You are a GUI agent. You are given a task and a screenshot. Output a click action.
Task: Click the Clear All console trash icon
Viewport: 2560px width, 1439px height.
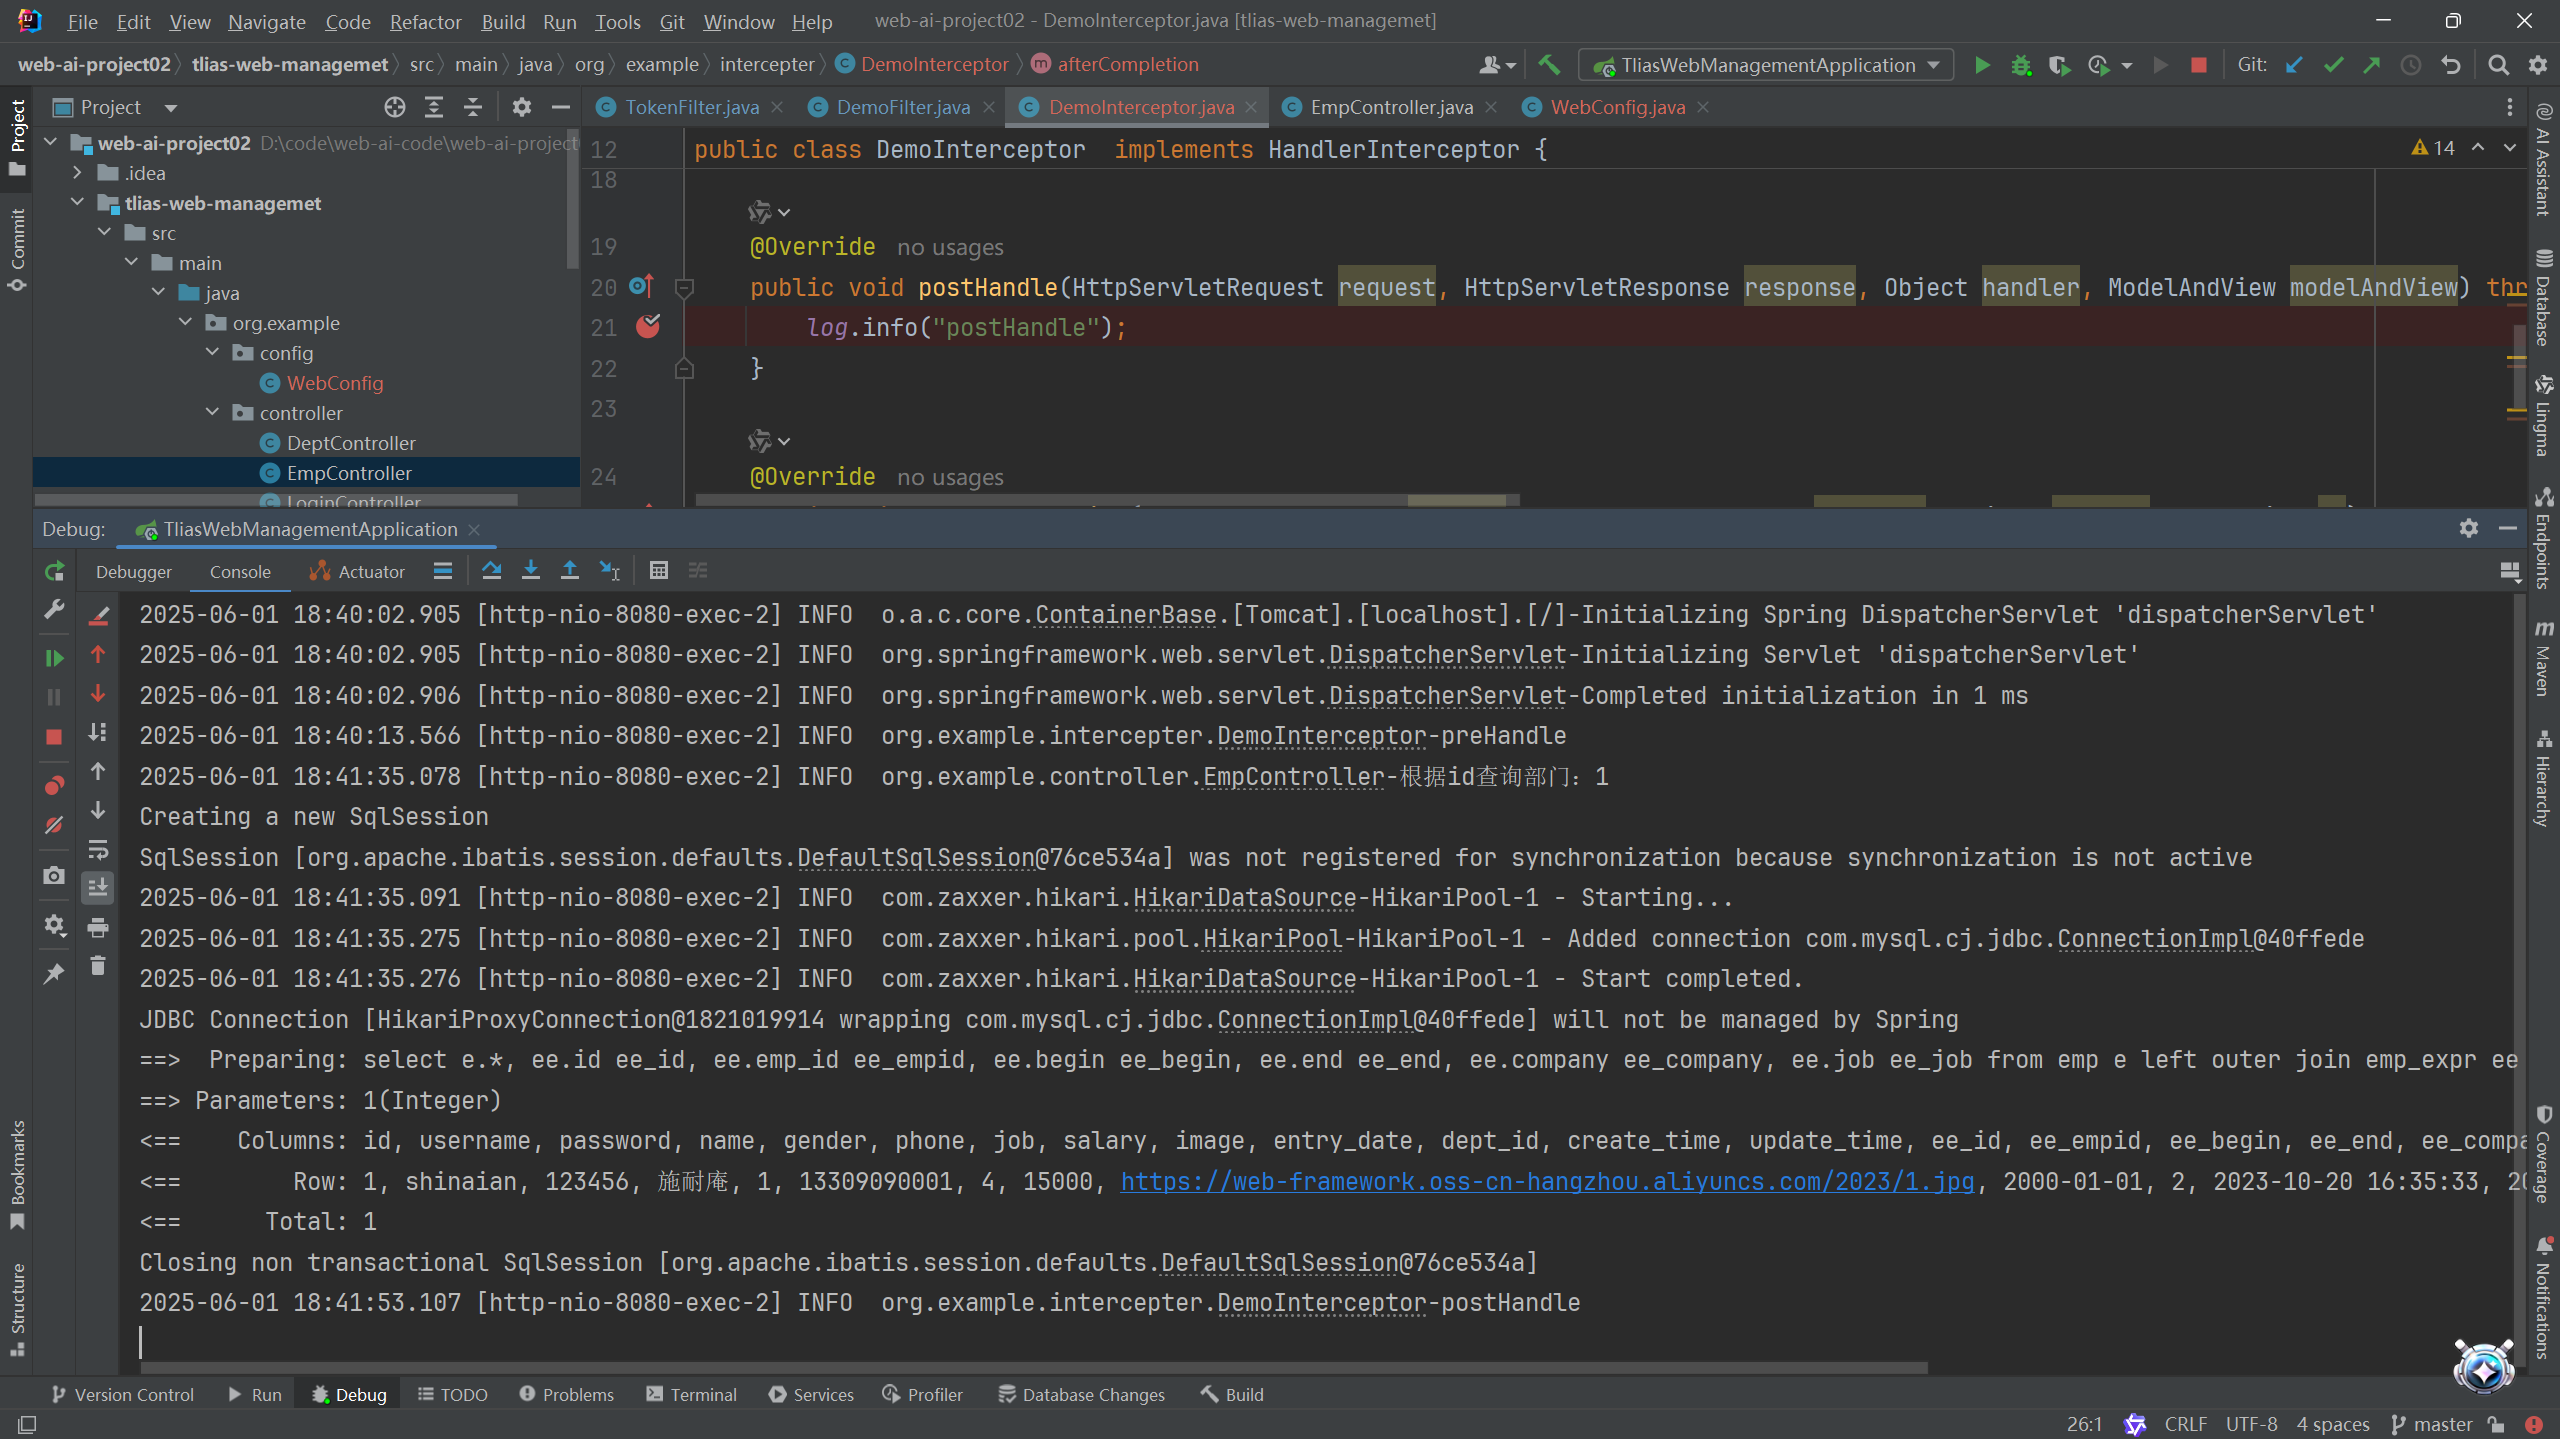click(x=98, y=966)
